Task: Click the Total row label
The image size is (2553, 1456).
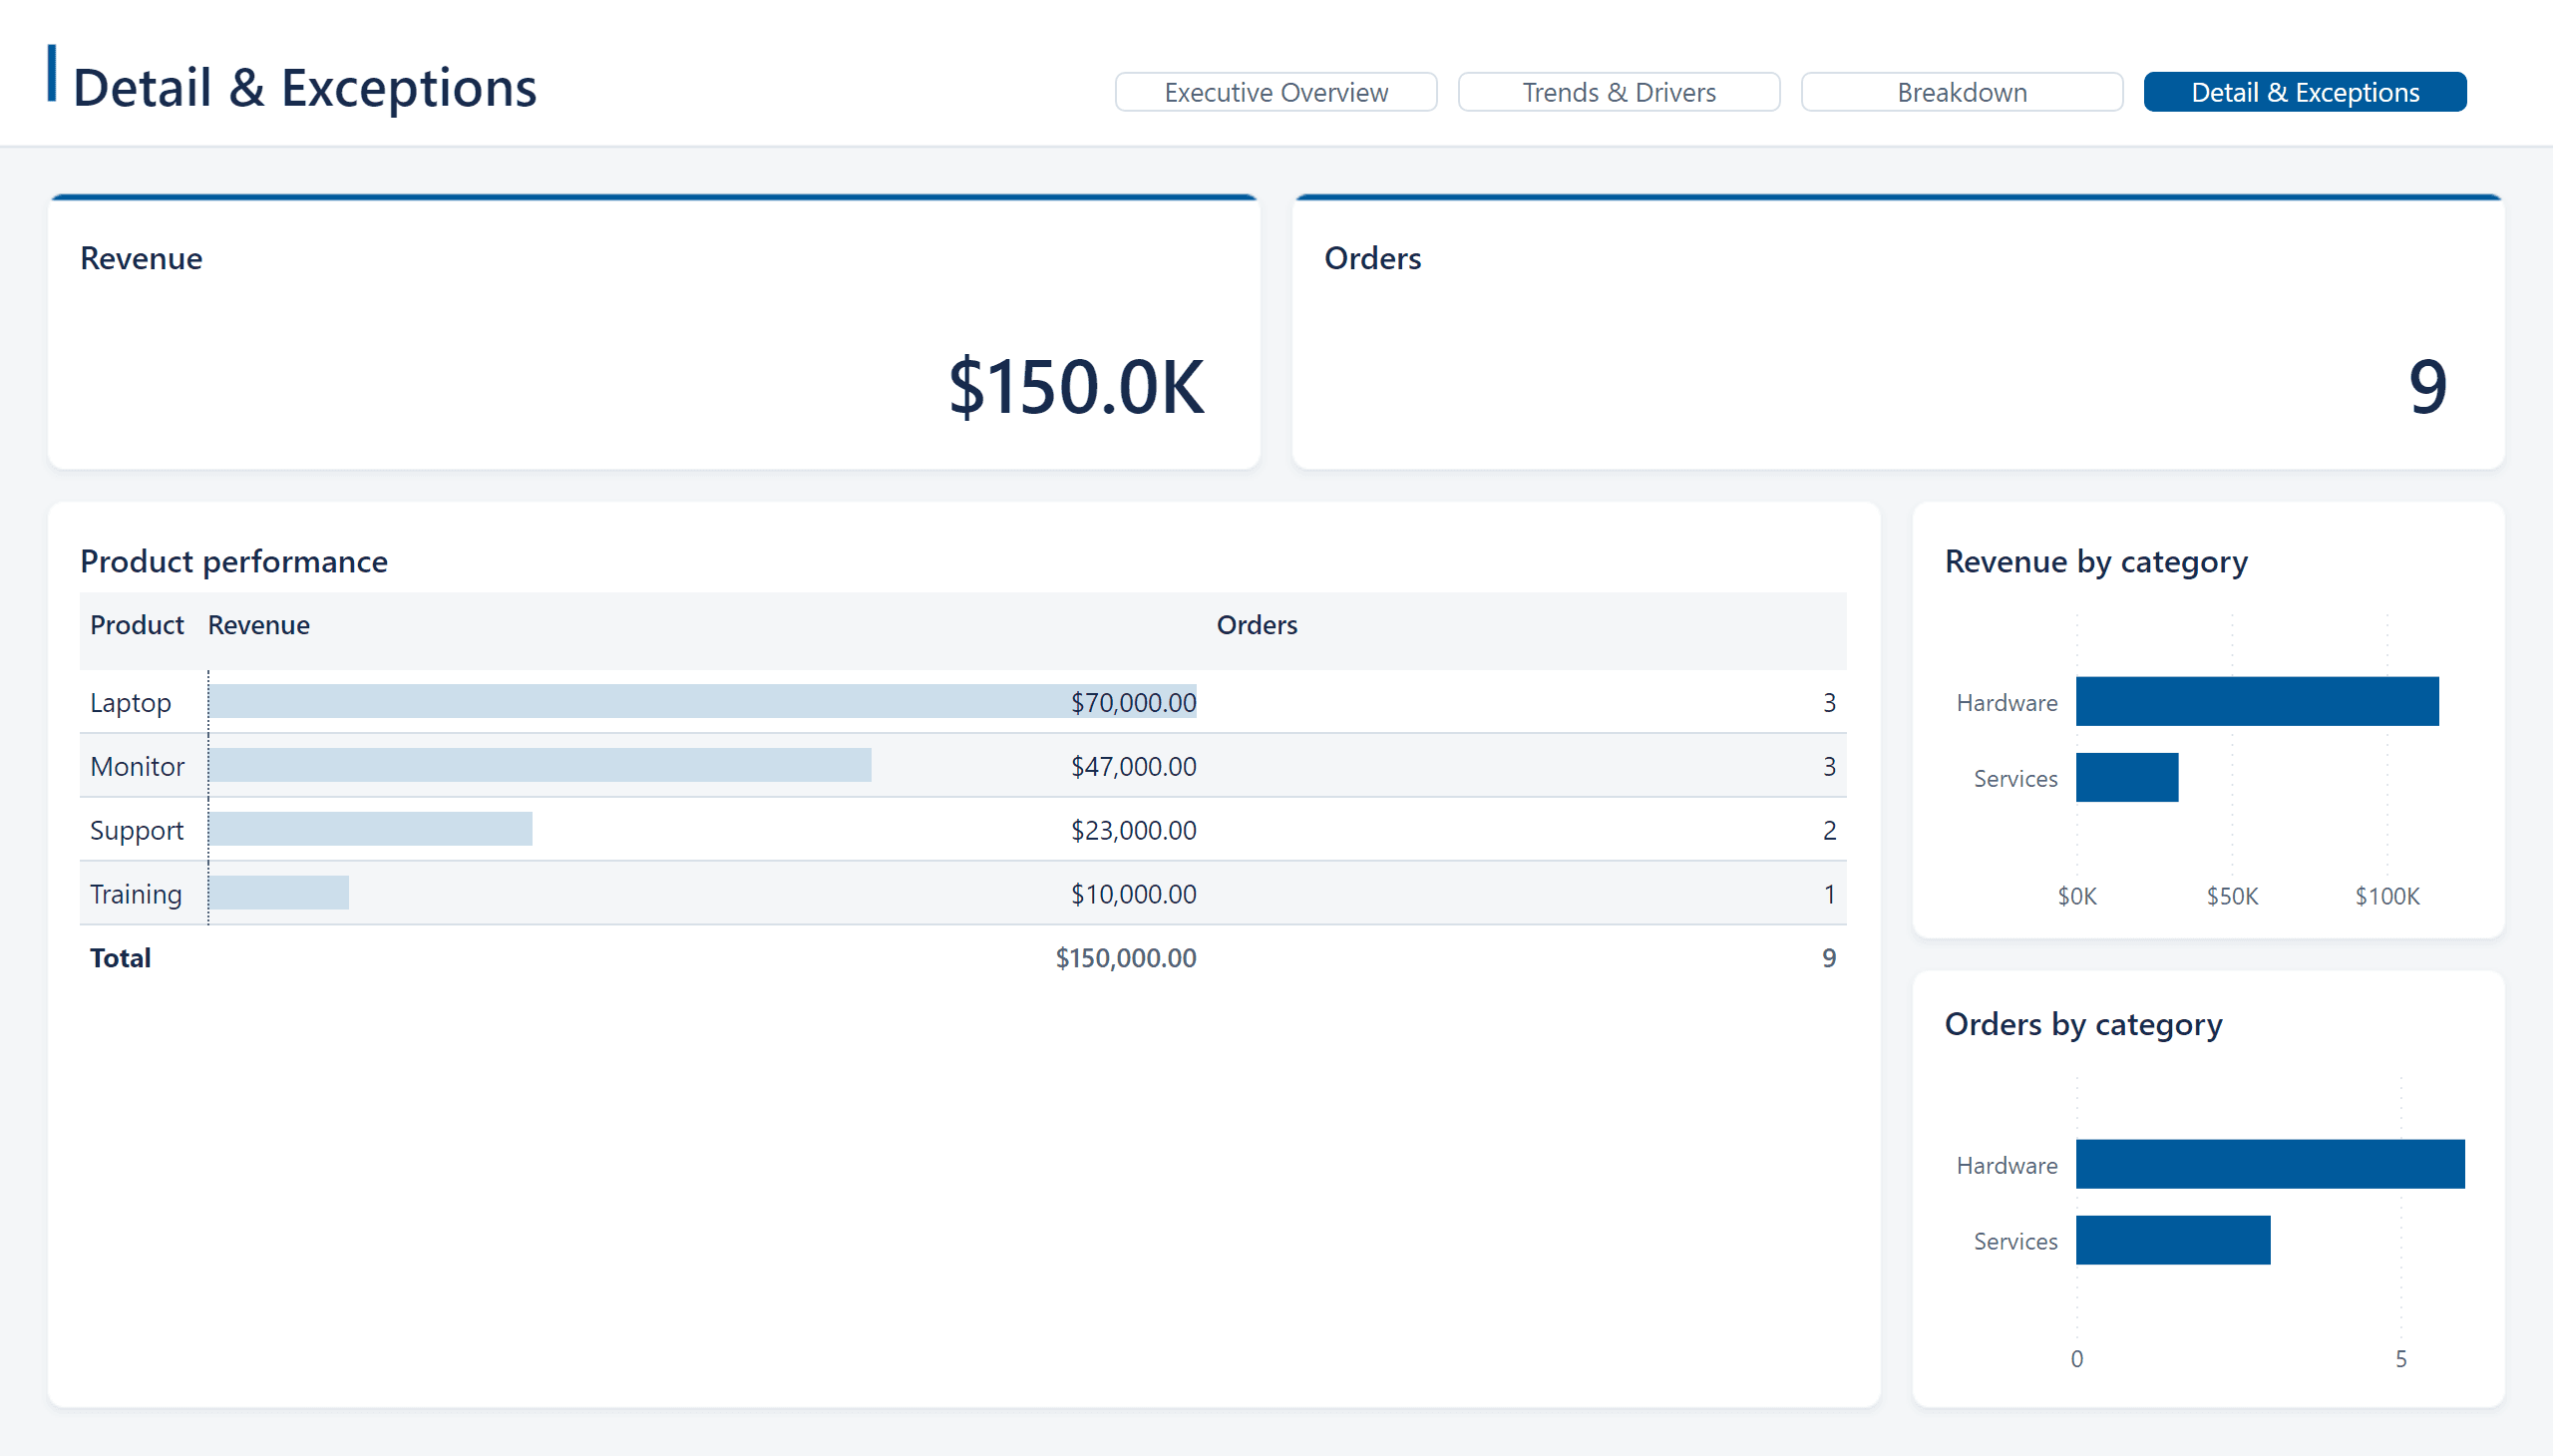Action: click(121, 958)
